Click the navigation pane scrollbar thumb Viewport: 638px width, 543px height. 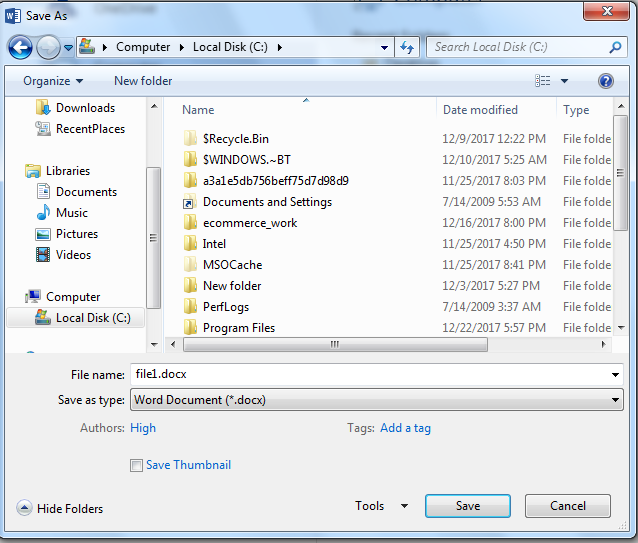point(153,238)
